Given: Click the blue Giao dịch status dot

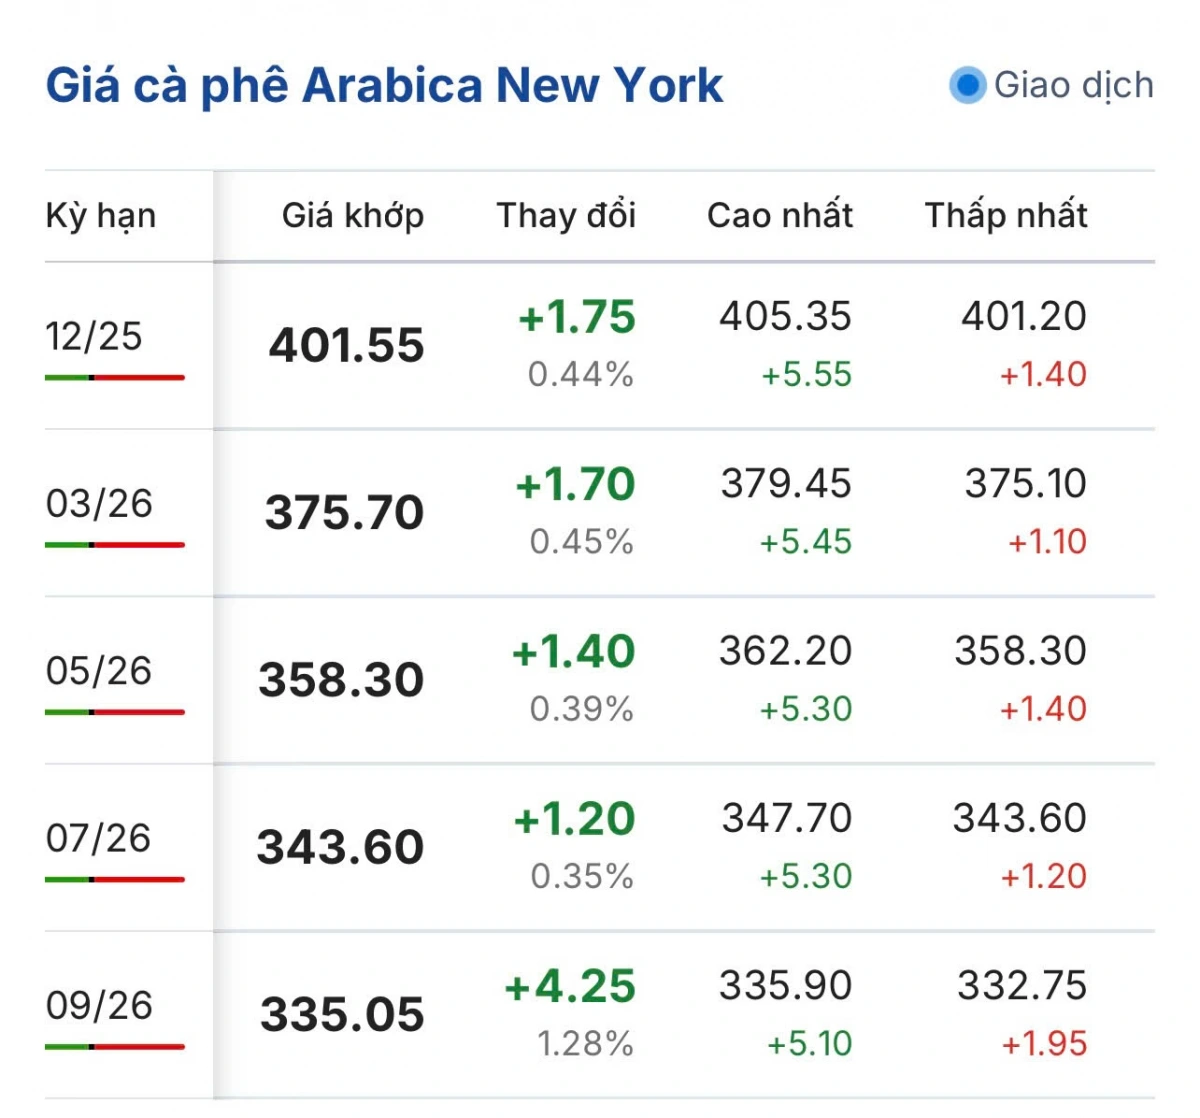Looking at the screenshot, I should pos(967,85).
